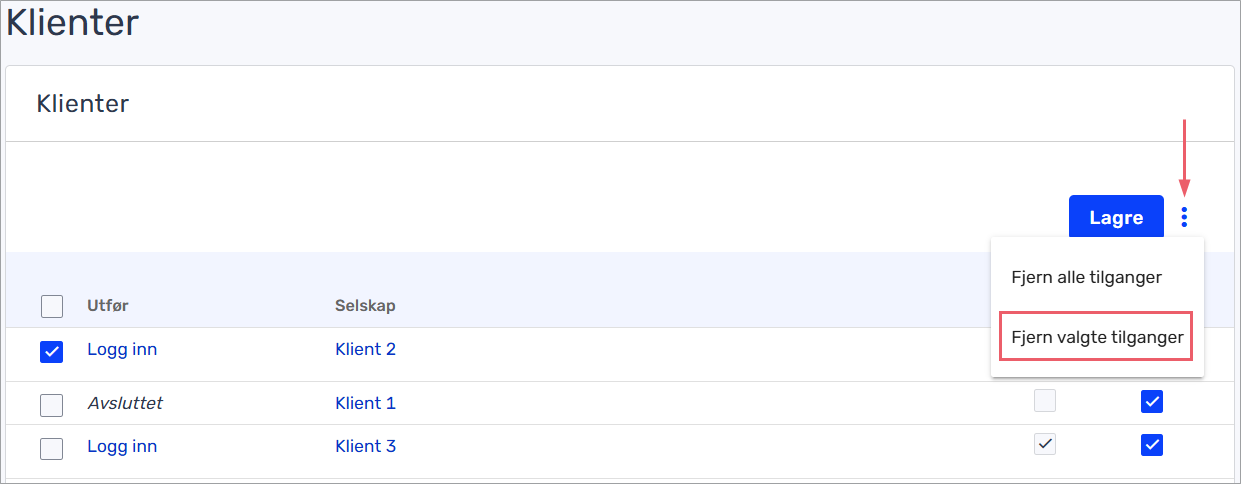
Task: Click Logg inn link for Klient 2
Action: 122,350
